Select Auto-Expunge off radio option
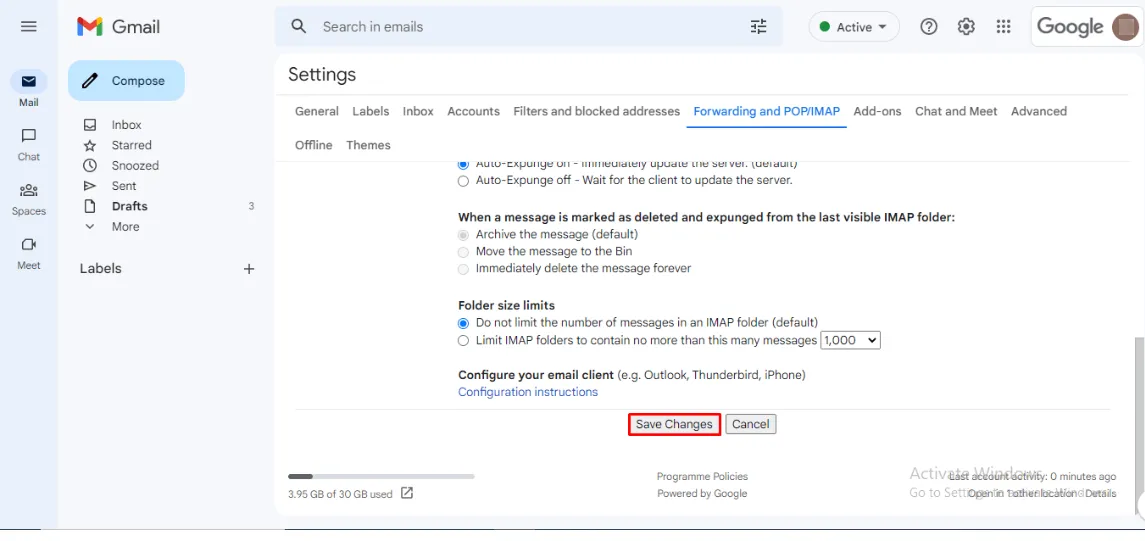Viewport: 1145px width, 541px height. coord(463,181)
